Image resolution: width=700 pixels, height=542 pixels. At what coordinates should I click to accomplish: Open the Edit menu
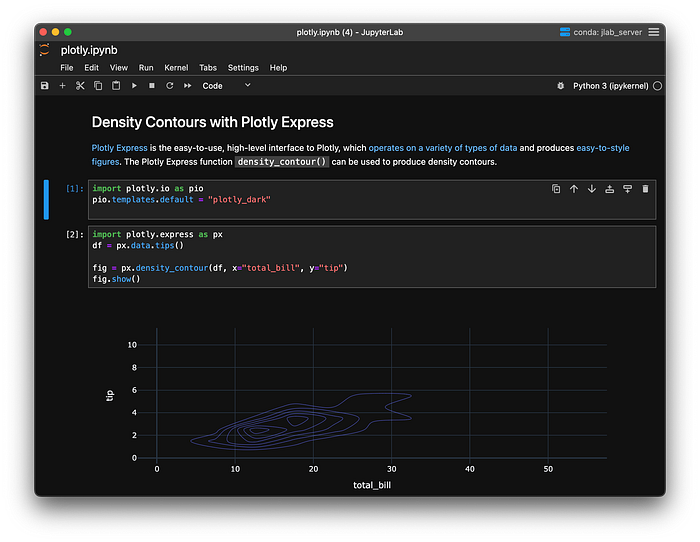[x=92, y=68]
